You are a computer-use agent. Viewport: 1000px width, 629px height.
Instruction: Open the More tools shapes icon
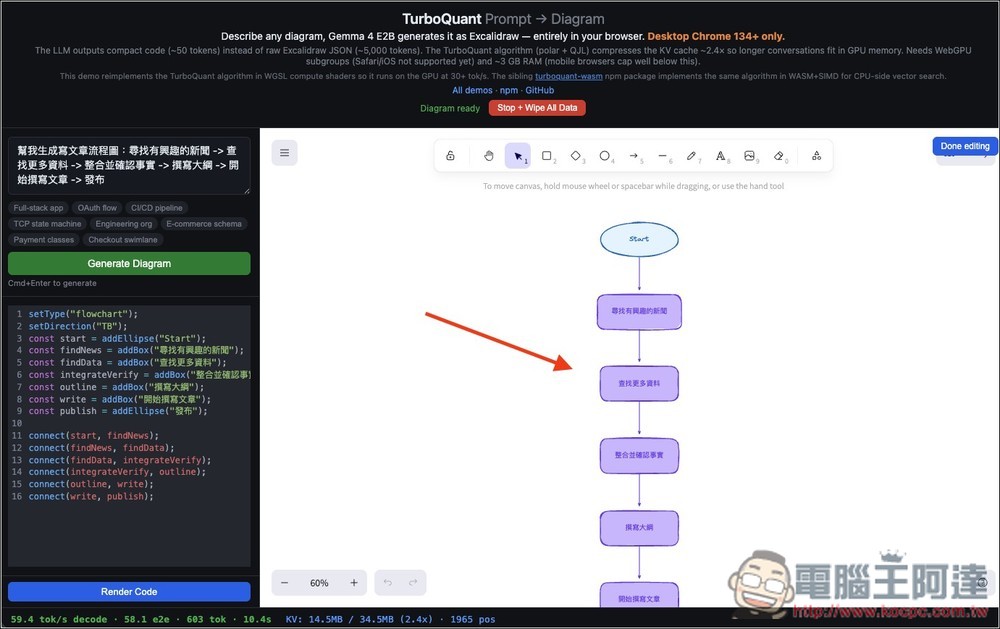[x=816, y=156]
